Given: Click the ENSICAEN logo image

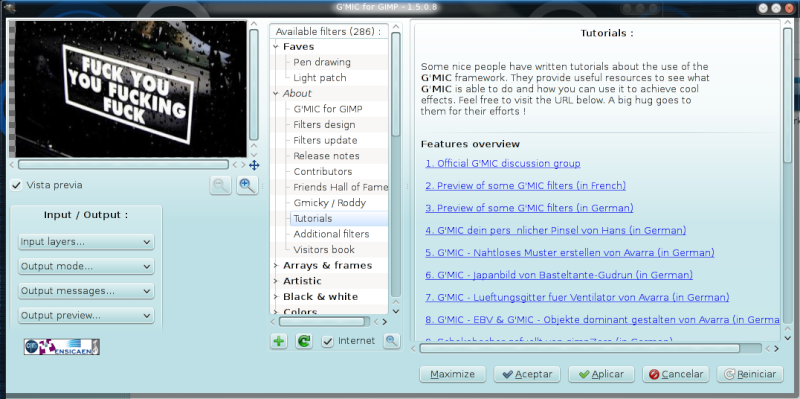Looking at the screenshot, I should coord(62,347).
